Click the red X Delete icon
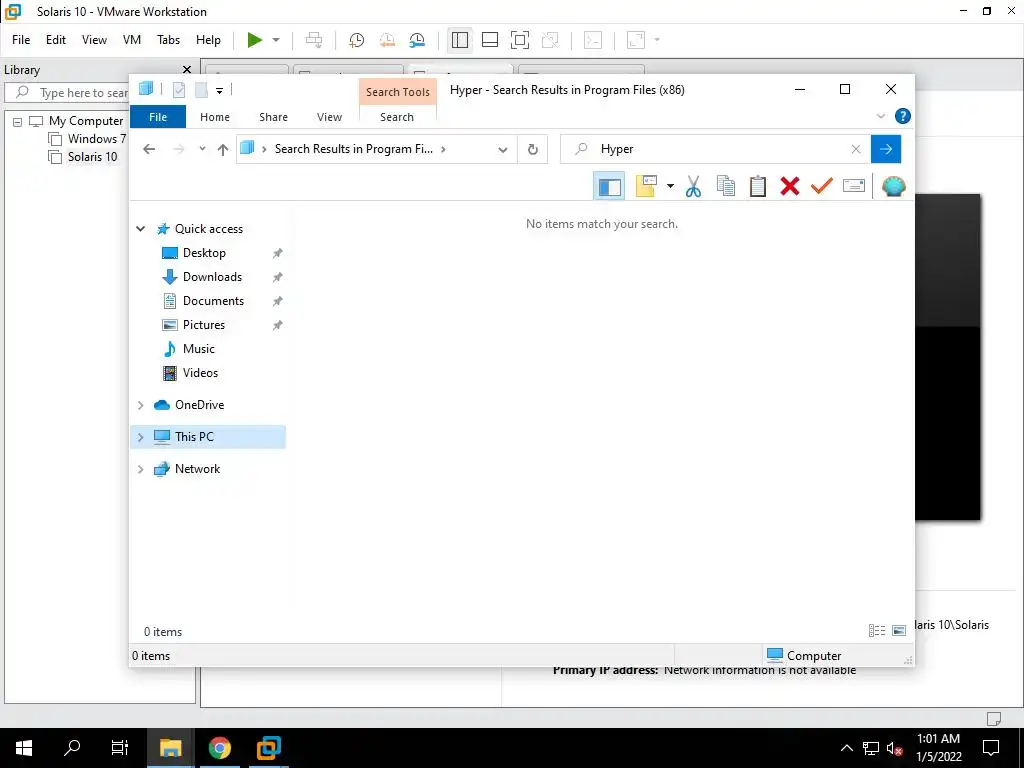Screen dimensions: 1024x768 pyautogui.click(x=790, y=187)
